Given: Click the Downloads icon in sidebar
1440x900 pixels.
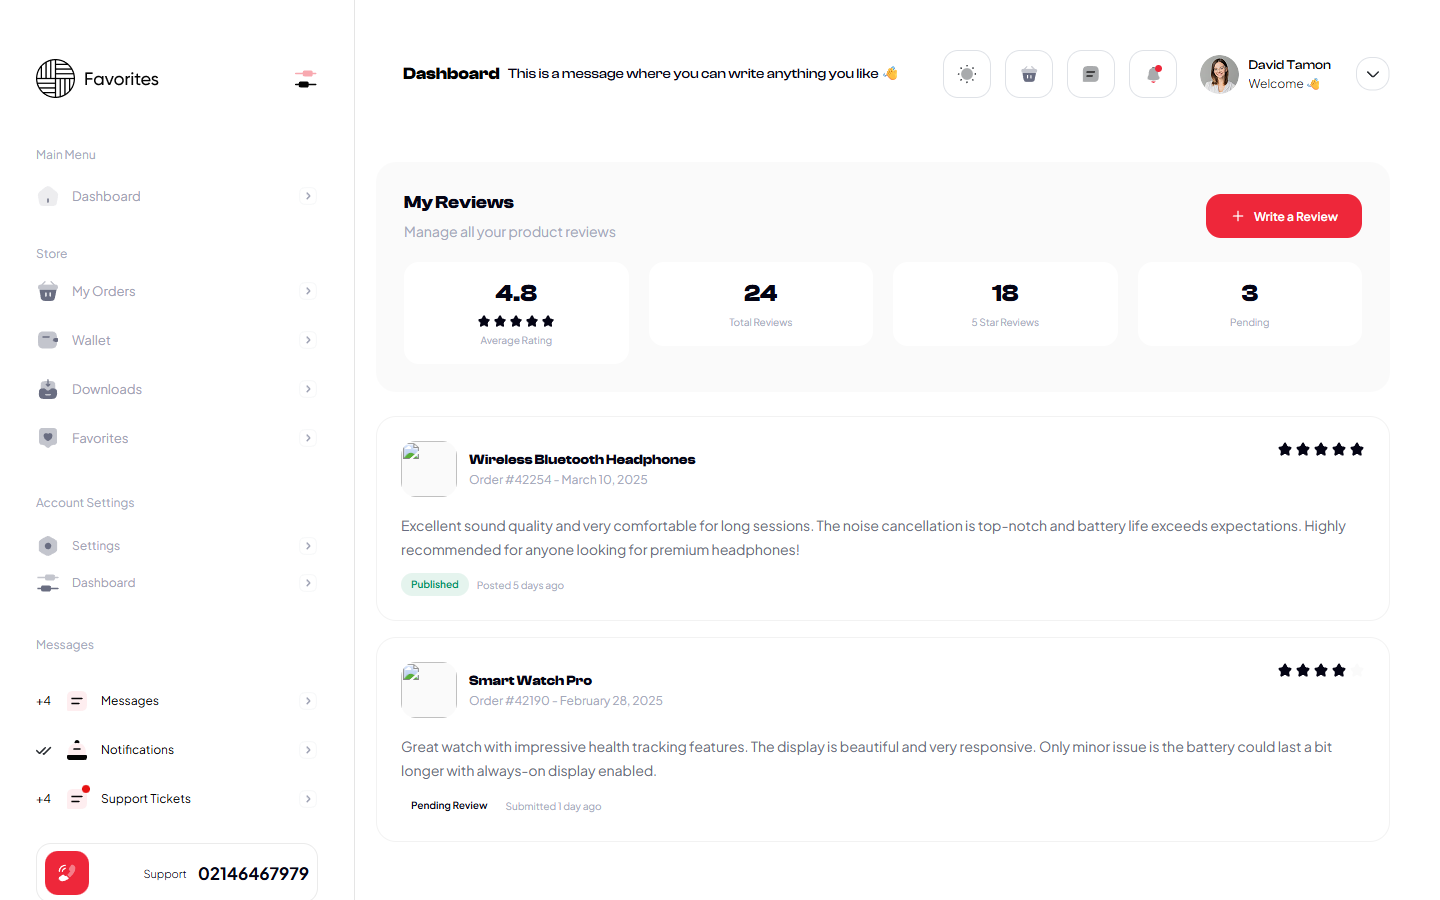Looking at the screenshot, I should point(48,389).
